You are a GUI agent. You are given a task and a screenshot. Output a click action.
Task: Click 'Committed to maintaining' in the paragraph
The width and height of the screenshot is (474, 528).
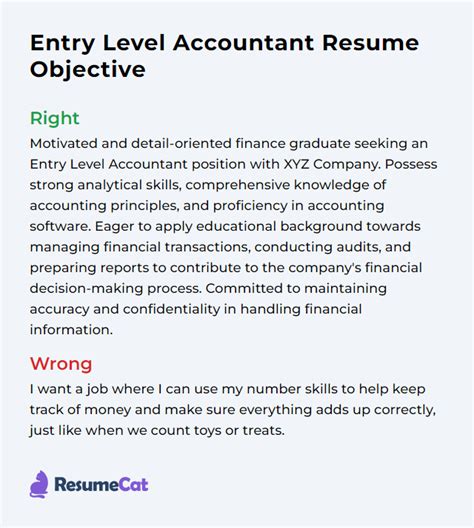296,289
